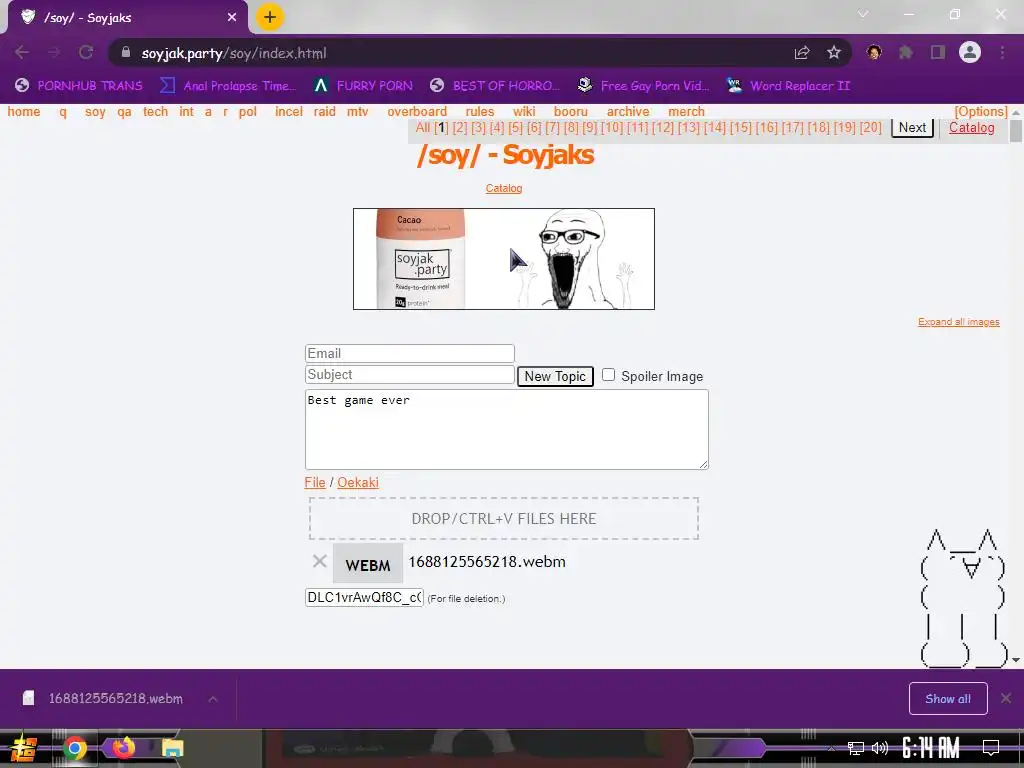
Task: Open File Explorer from the taskbar
Action: [172, 748]
